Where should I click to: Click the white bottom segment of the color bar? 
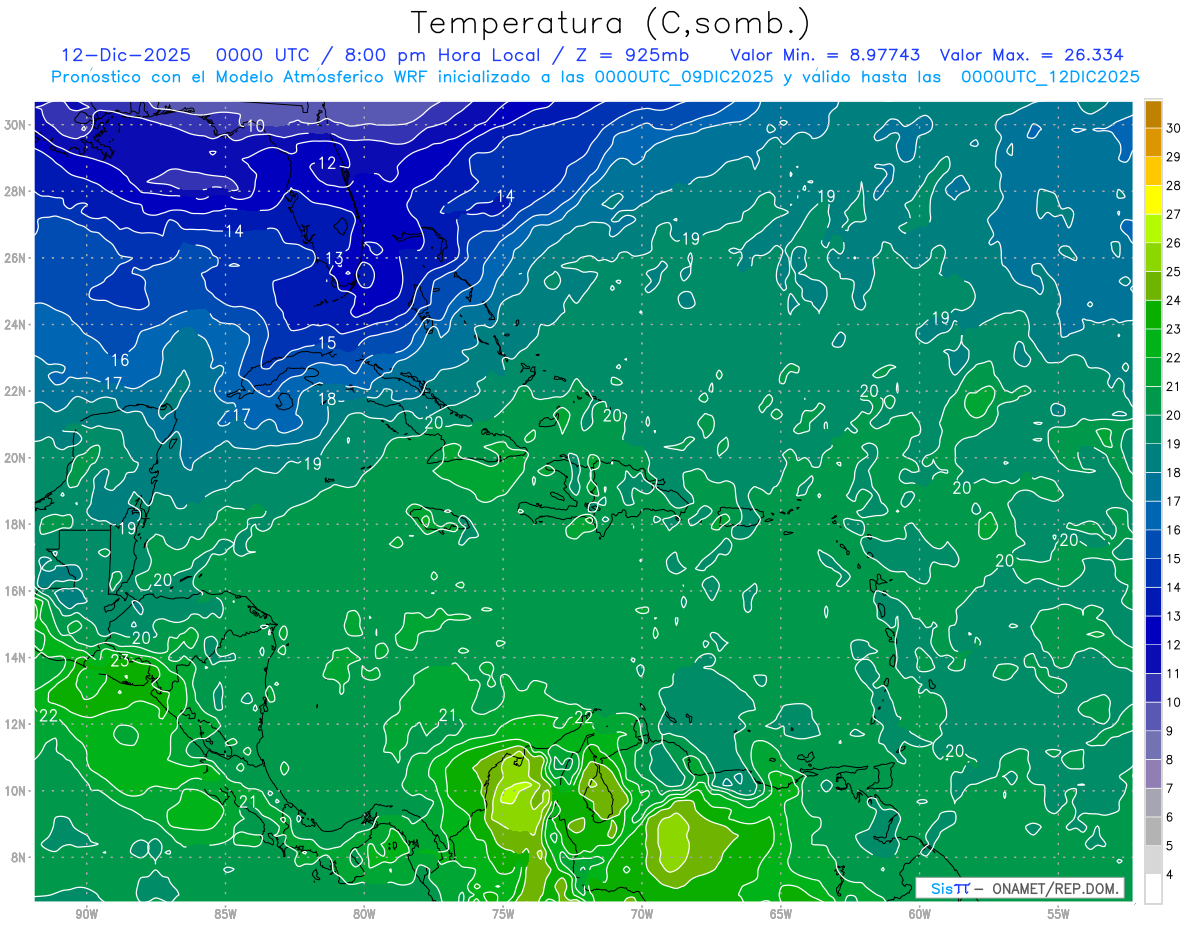[x=1153, y=889]
